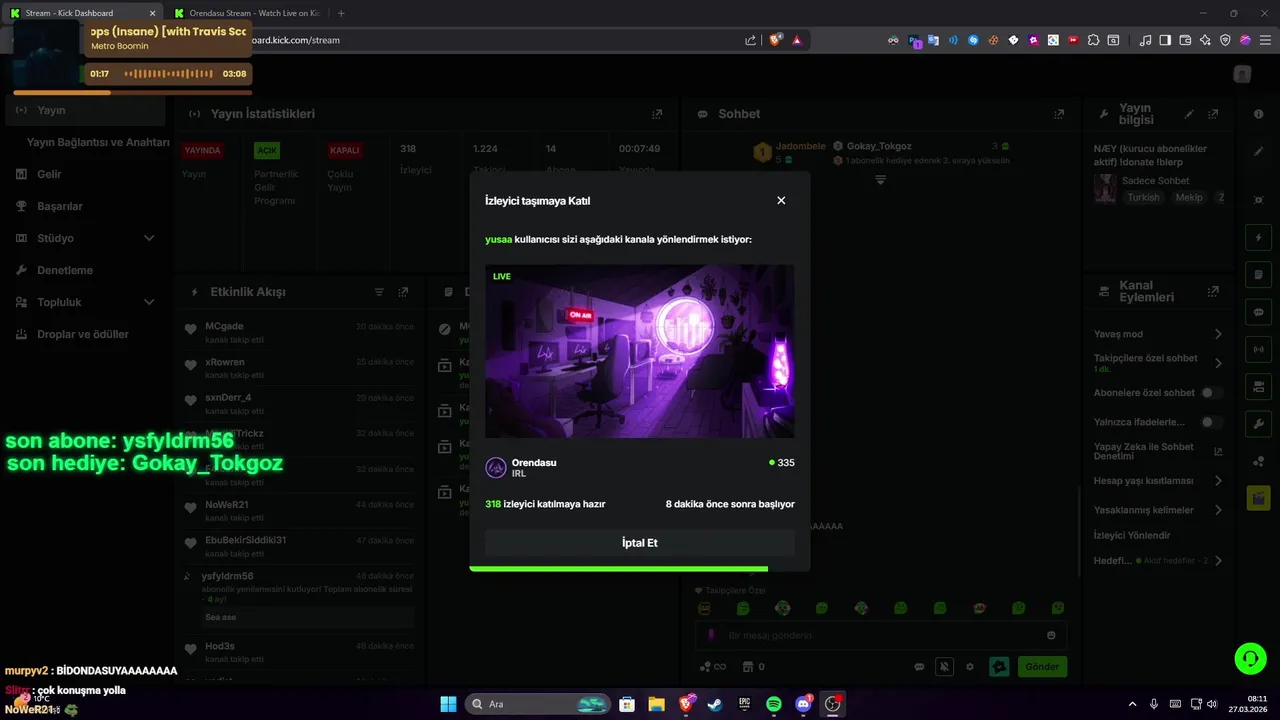Click the share page icon in address bar

pyautogui.click(x=750, y=40)
